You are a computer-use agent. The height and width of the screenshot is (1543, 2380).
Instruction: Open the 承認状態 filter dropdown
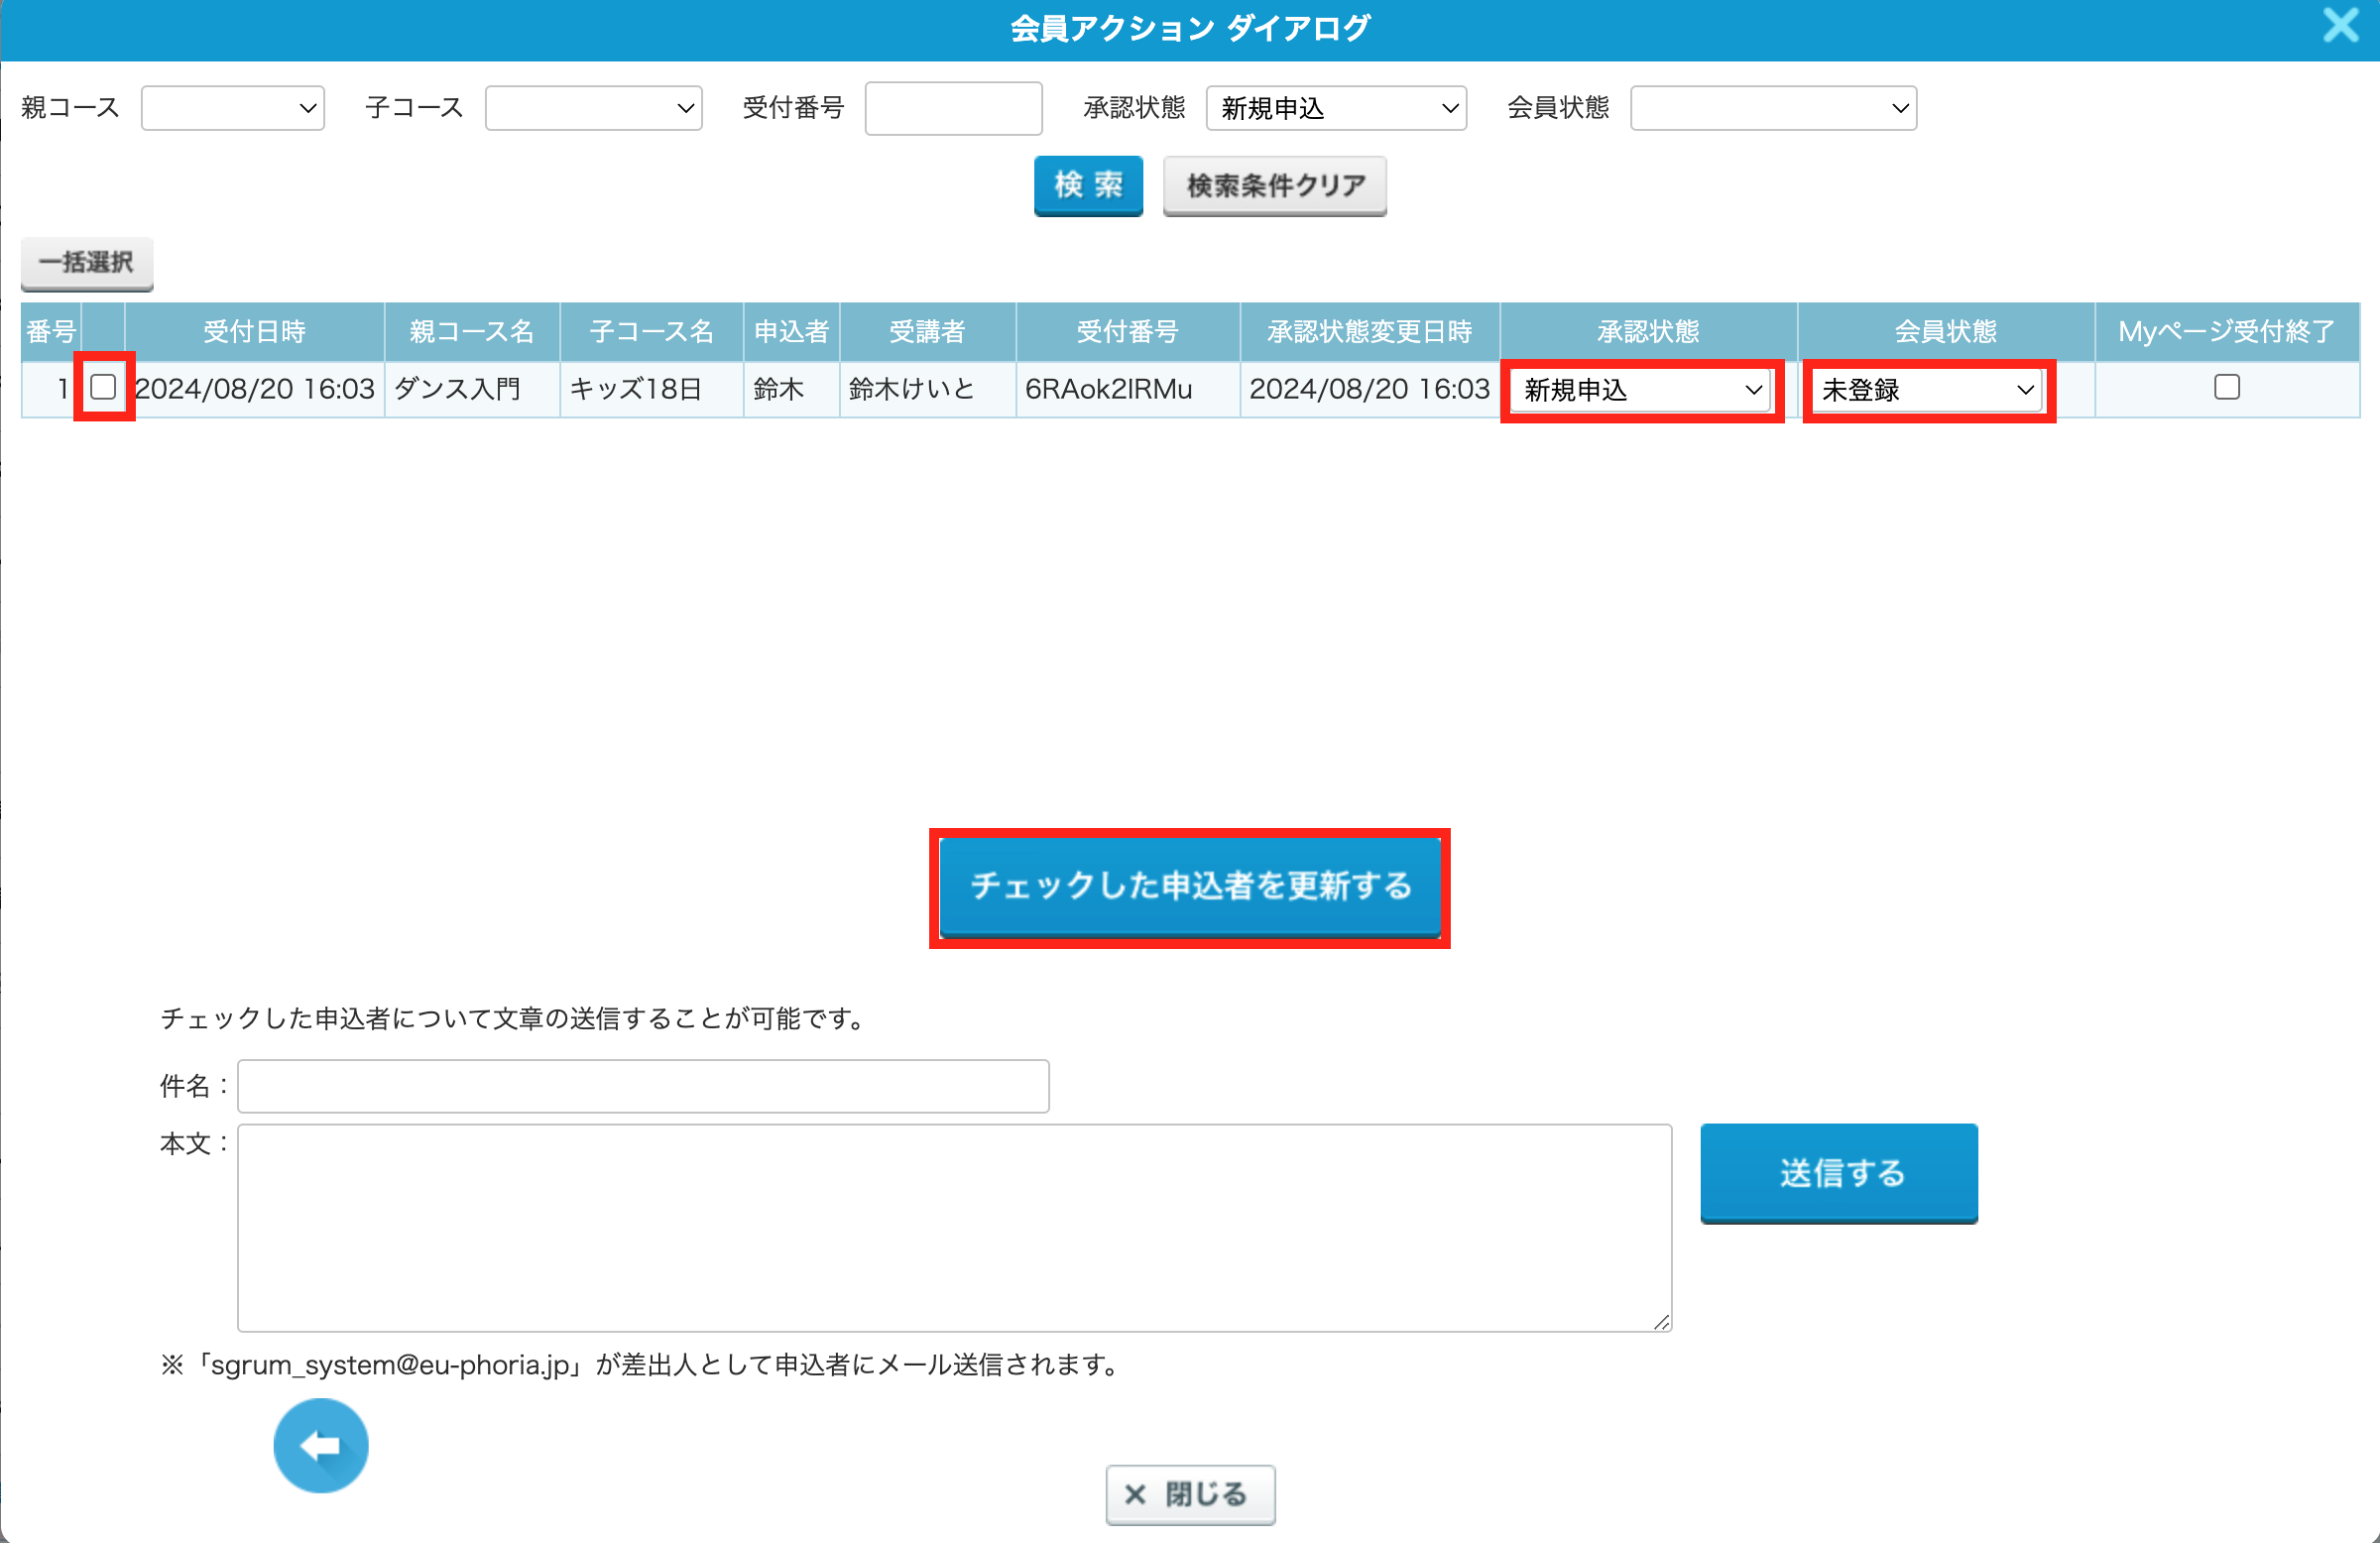1336,108
